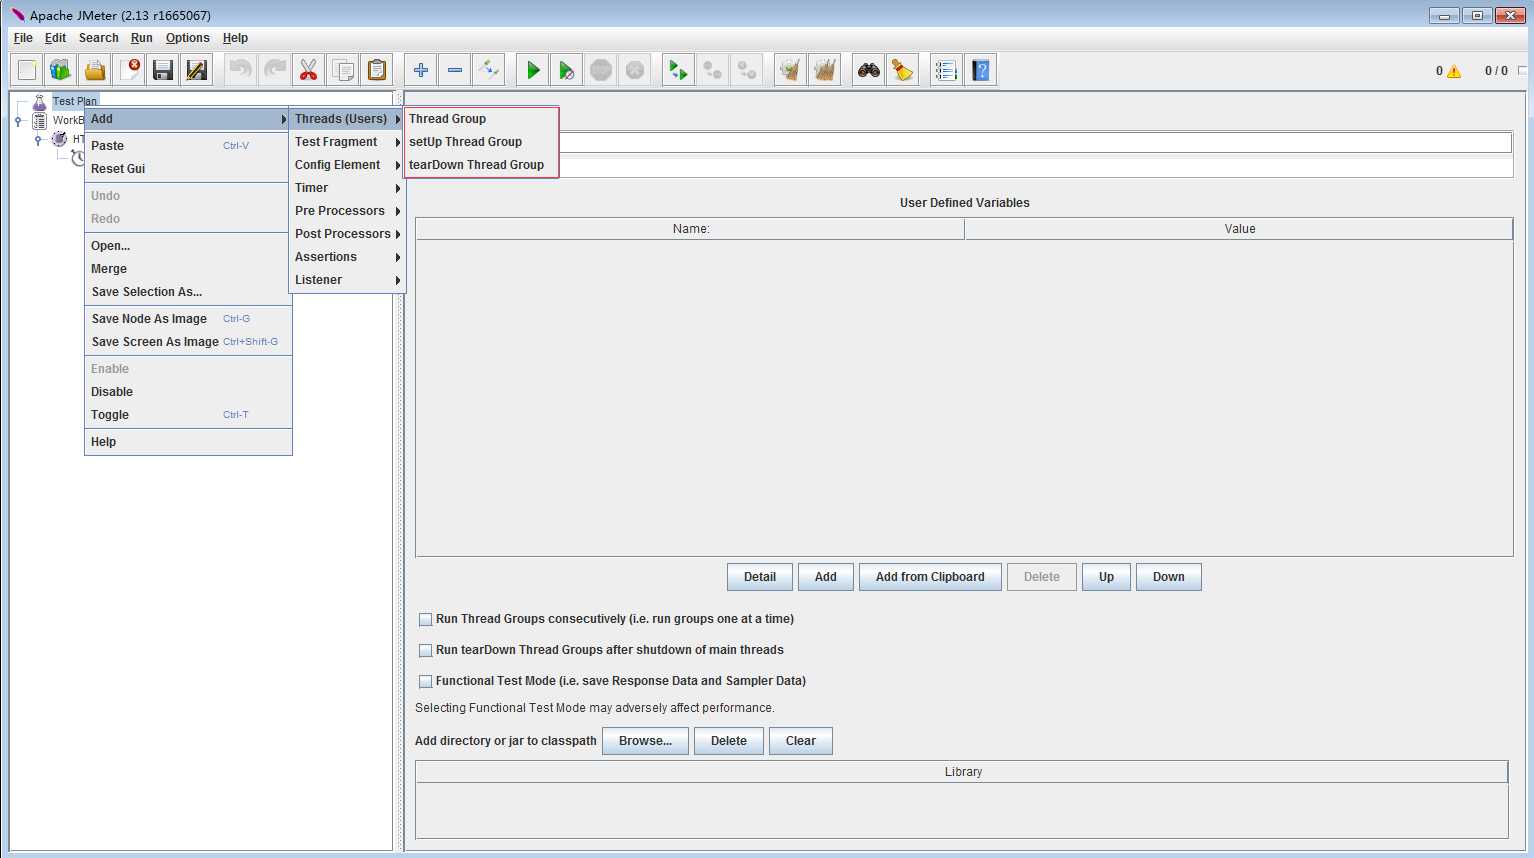Click the Detail button
The image size is (1534, 858).
760,577
